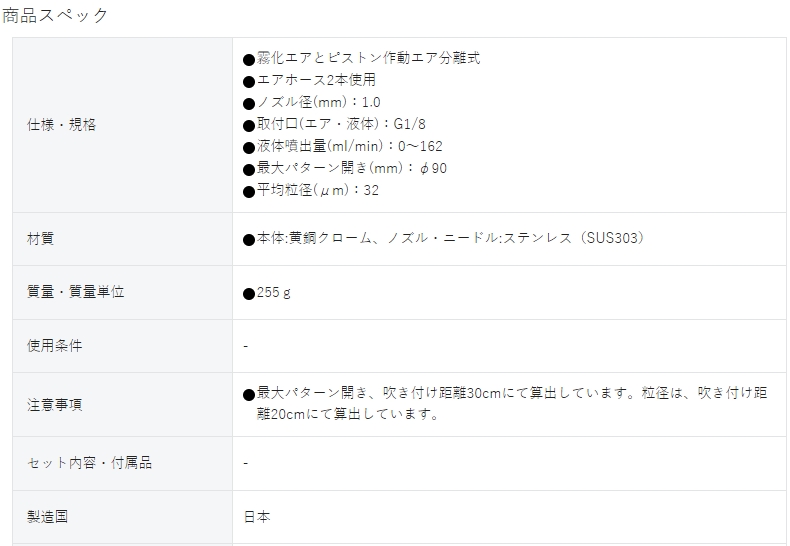Select the 最大パターン開き φ90 line
790x546 pixels.
[345, 168]
